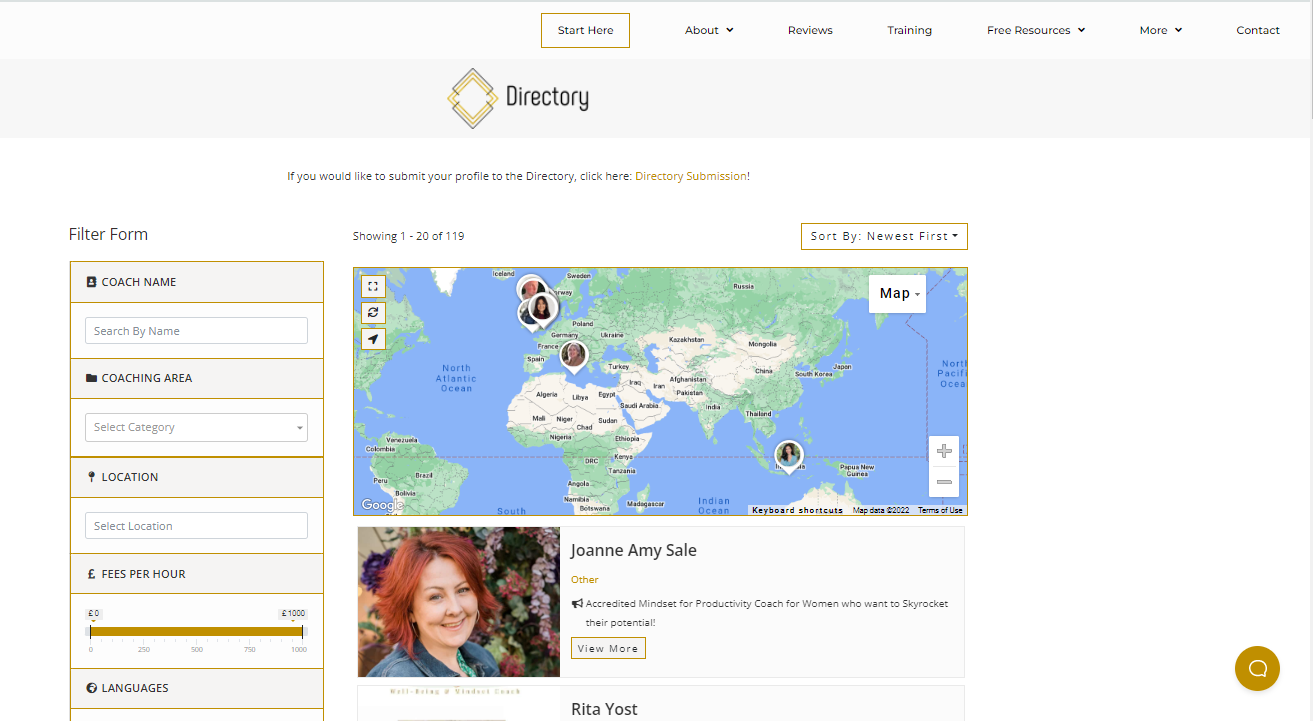Open the Sort By Newest First dropdown

884,236
